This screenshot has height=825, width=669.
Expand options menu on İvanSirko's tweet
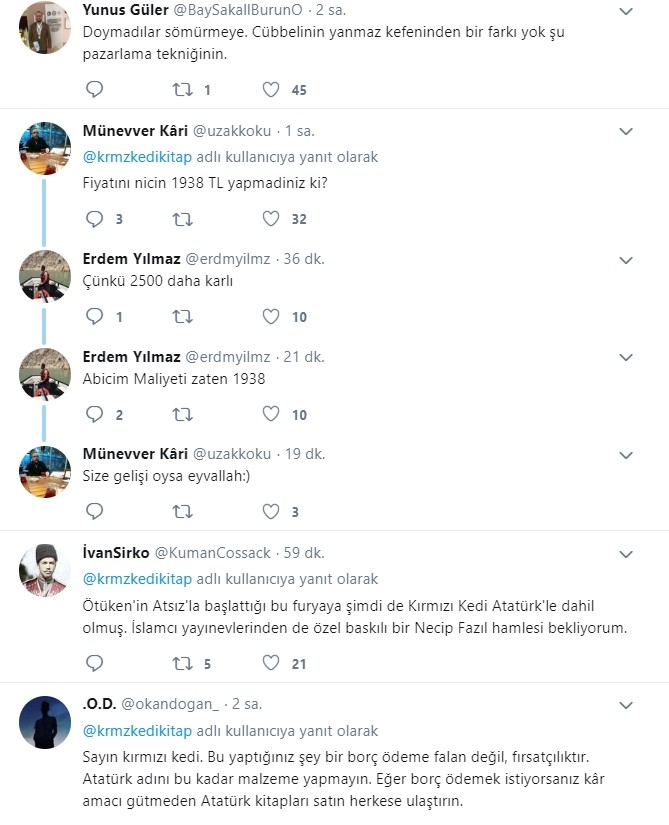(626, 552)
